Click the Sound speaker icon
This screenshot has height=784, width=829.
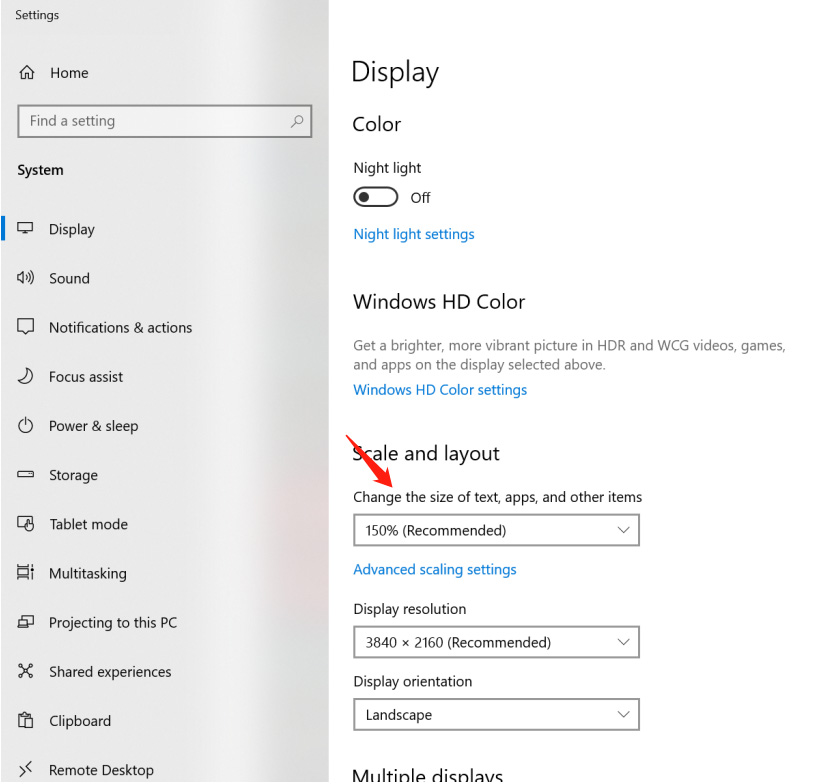point(25,278)
